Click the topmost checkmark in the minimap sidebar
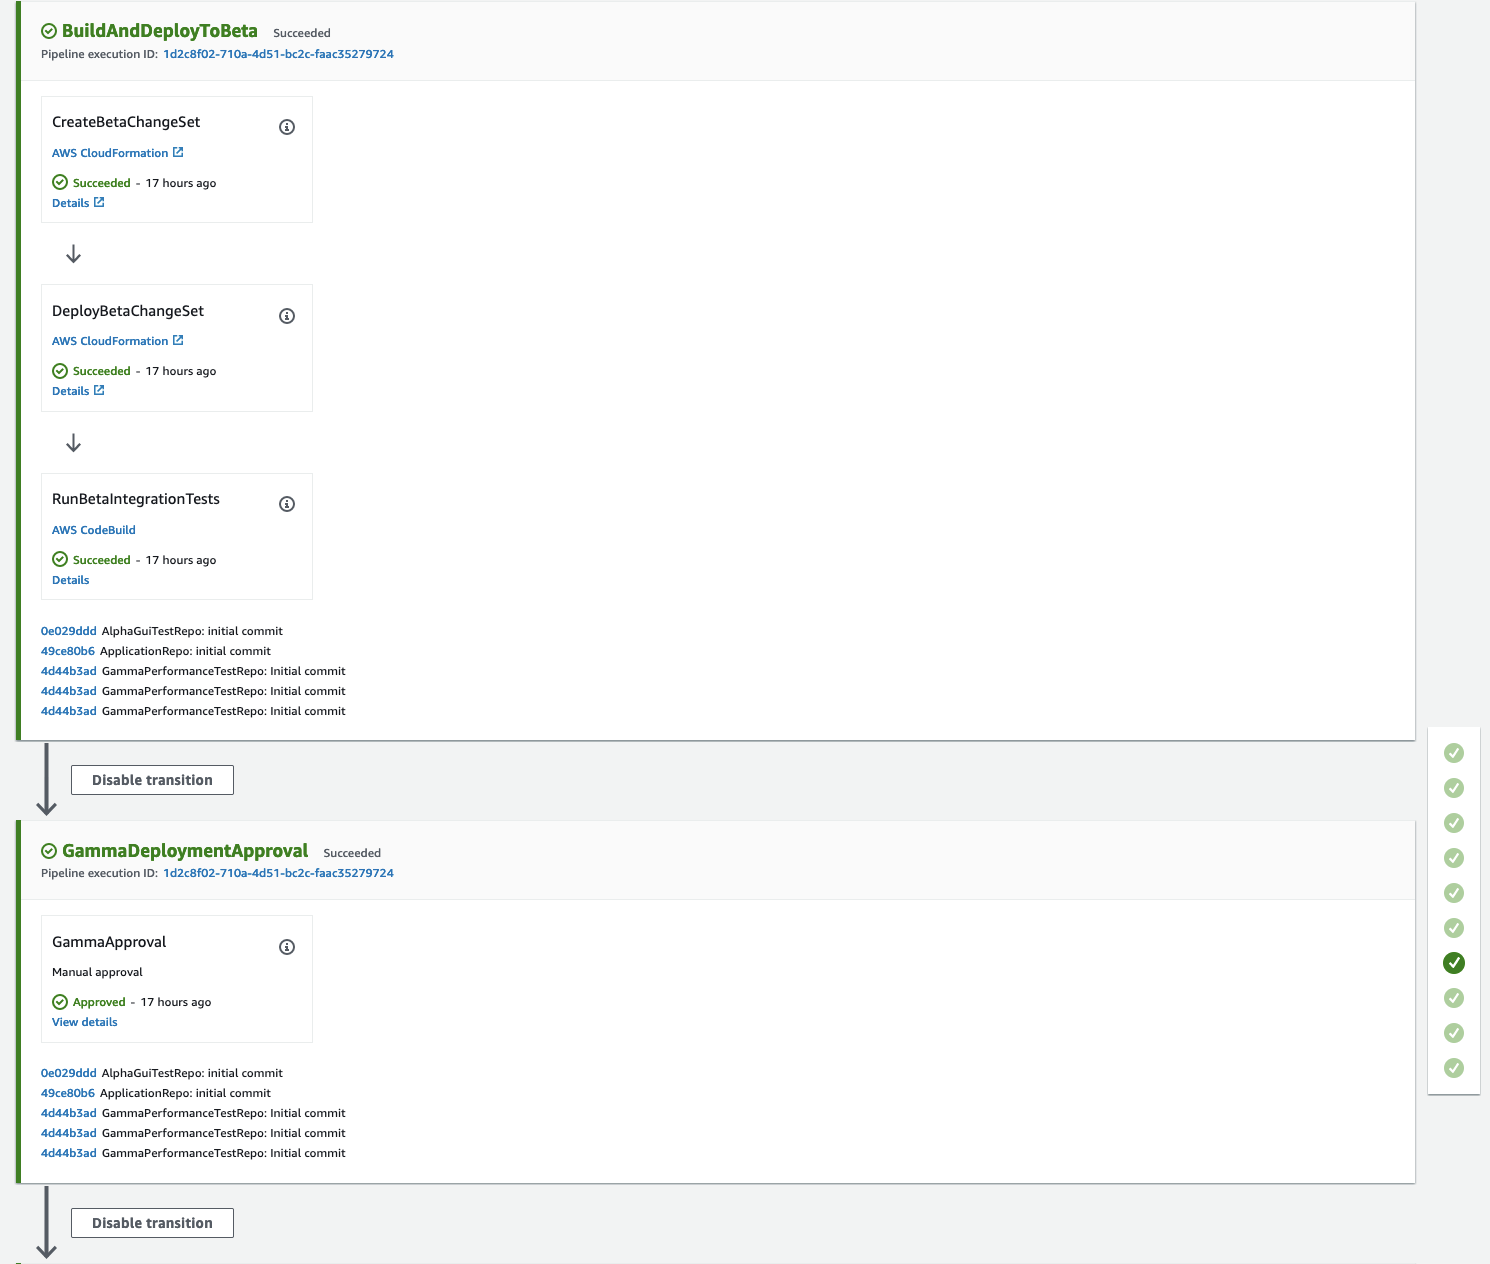Screen dimensions: 1490x1264 click(x=1453, y=753)
